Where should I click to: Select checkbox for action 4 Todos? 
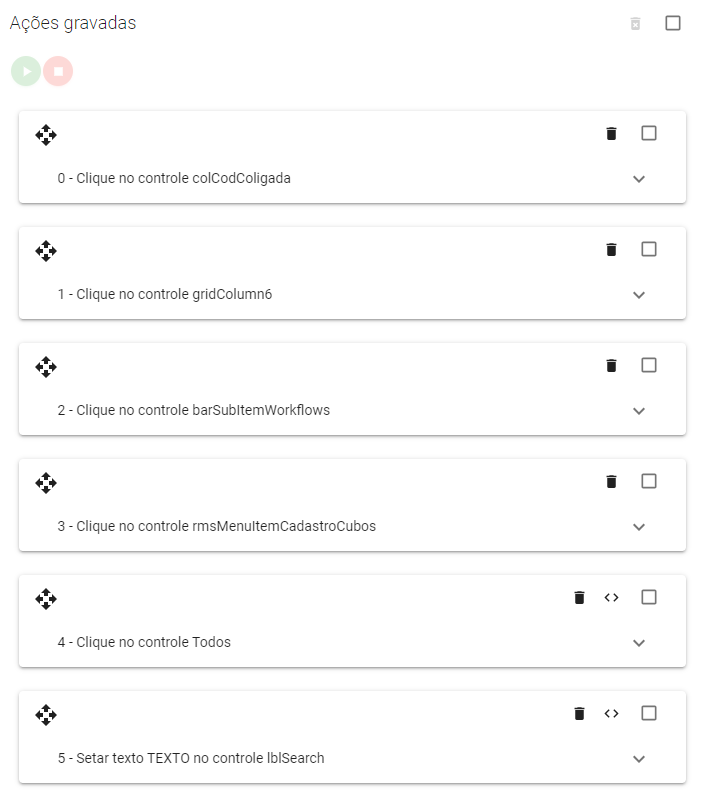coord(649,597)
